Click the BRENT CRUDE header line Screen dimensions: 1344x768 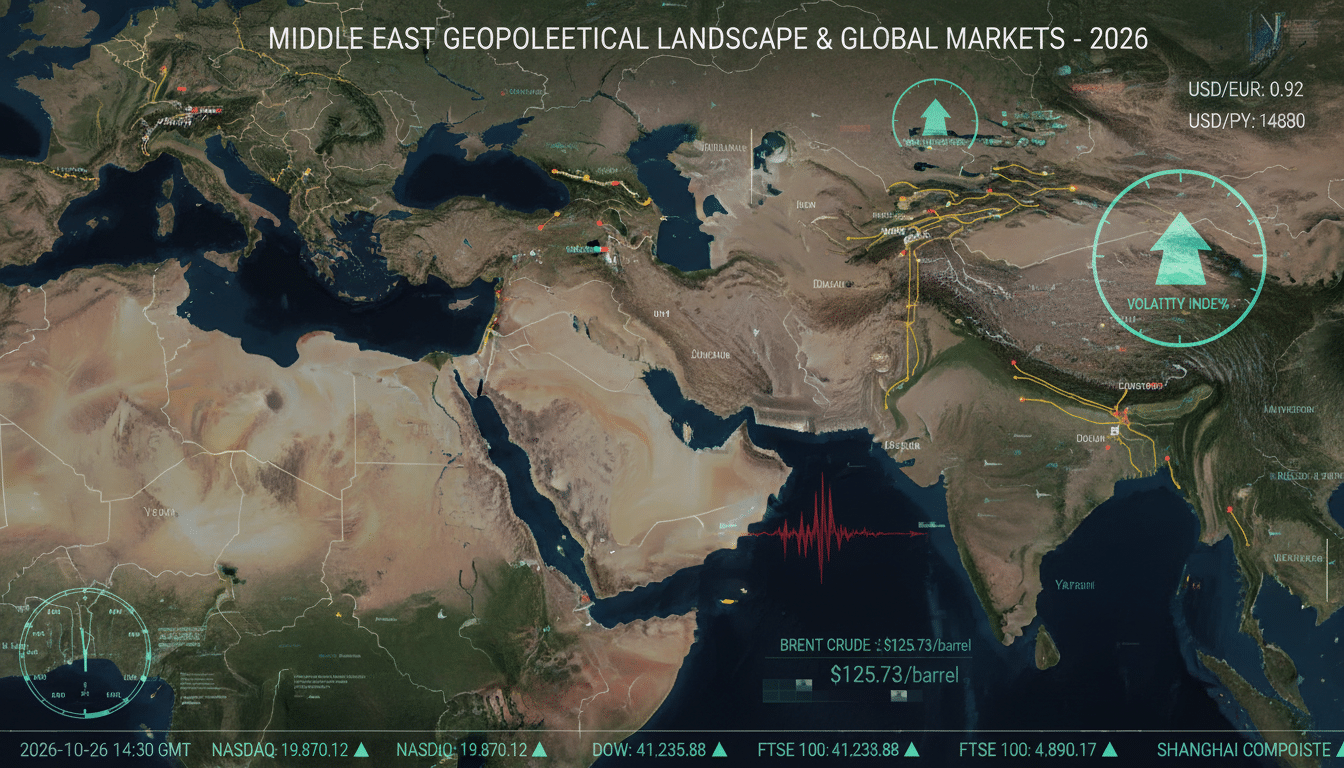coord(875,645)
